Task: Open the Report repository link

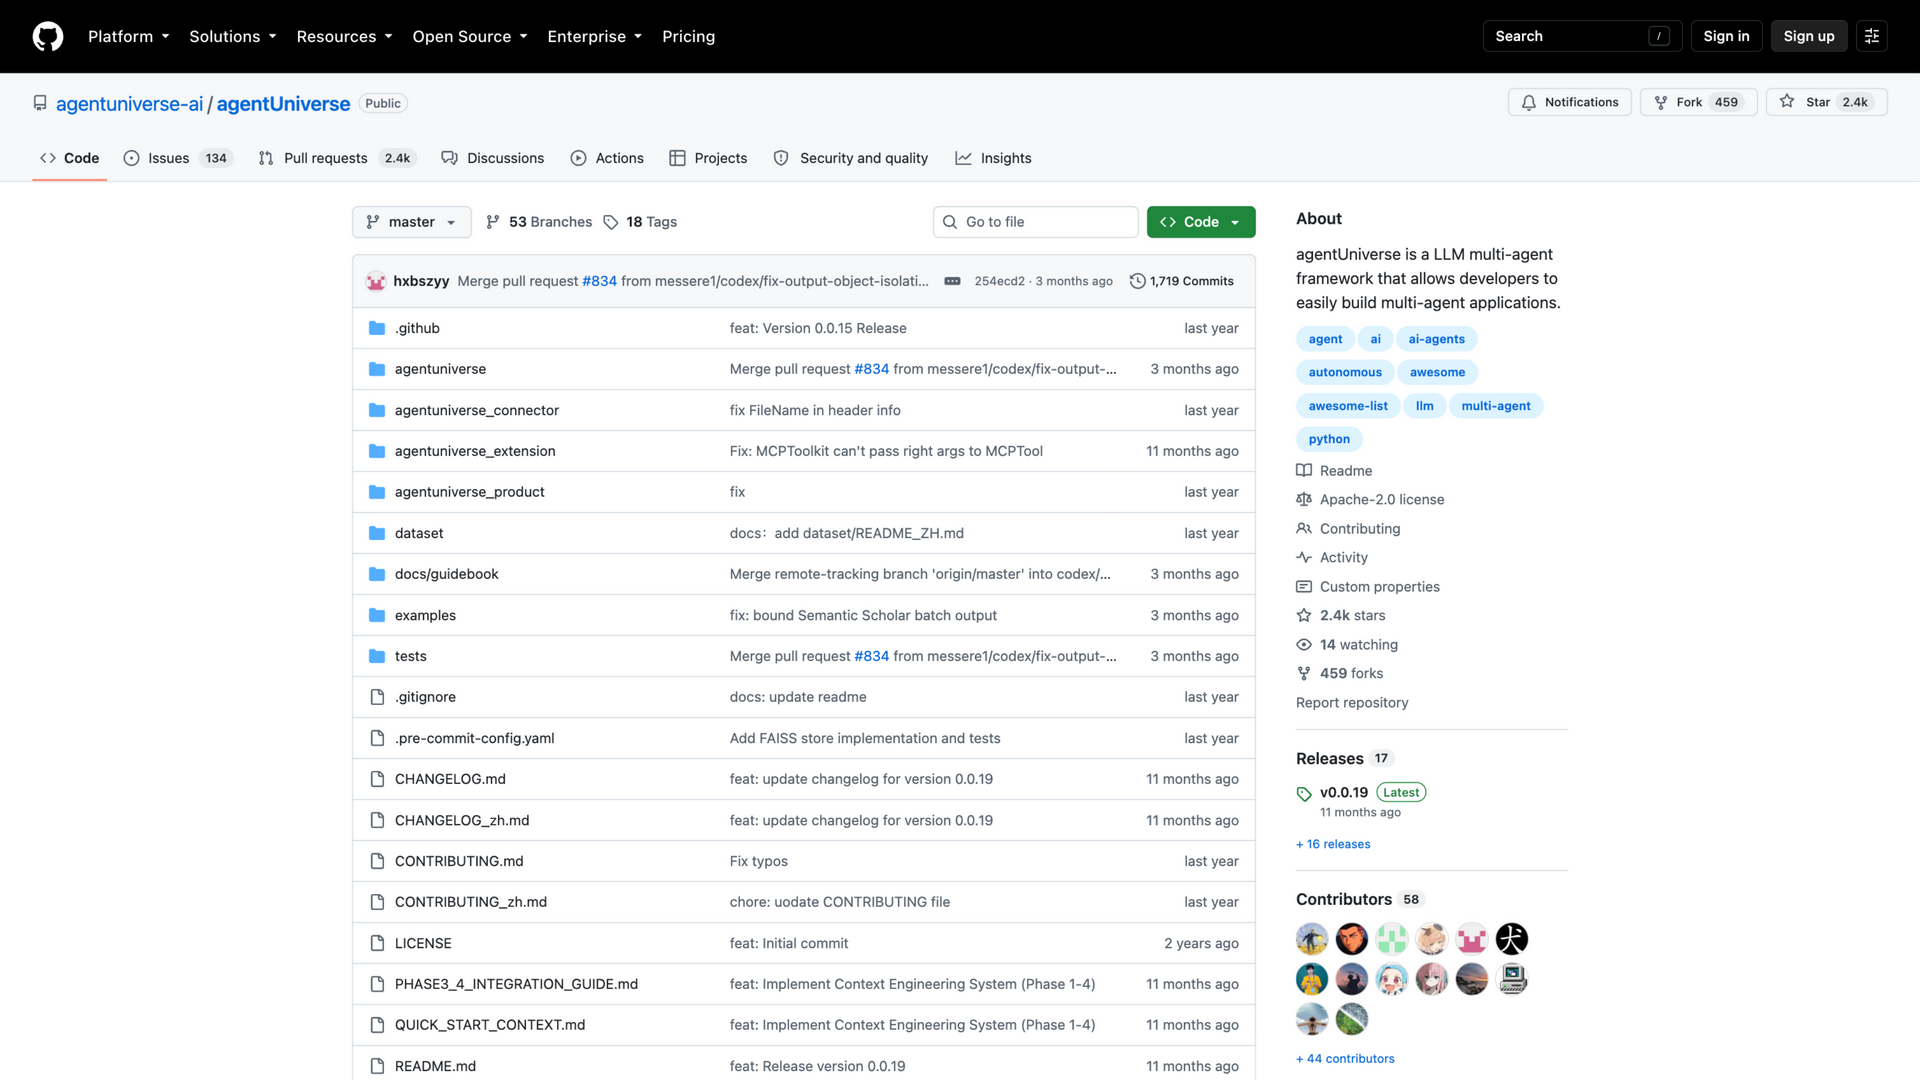Action: 1352,703
